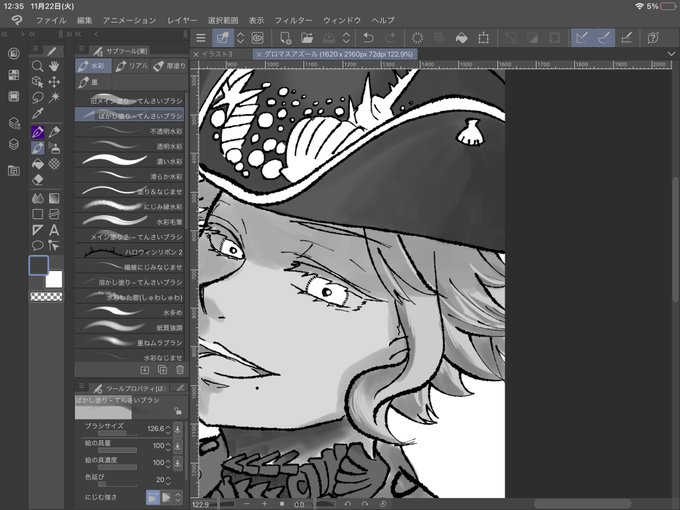The image size is (680, 510).
Task: Delete sub tool with trash icon
Action: click(x=180, y=369)
